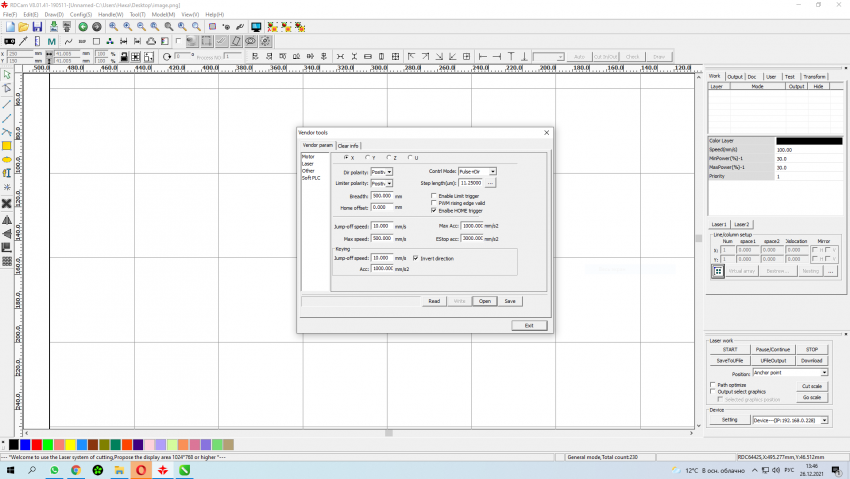Click the Undo green arrow icon

click(82, 26)
